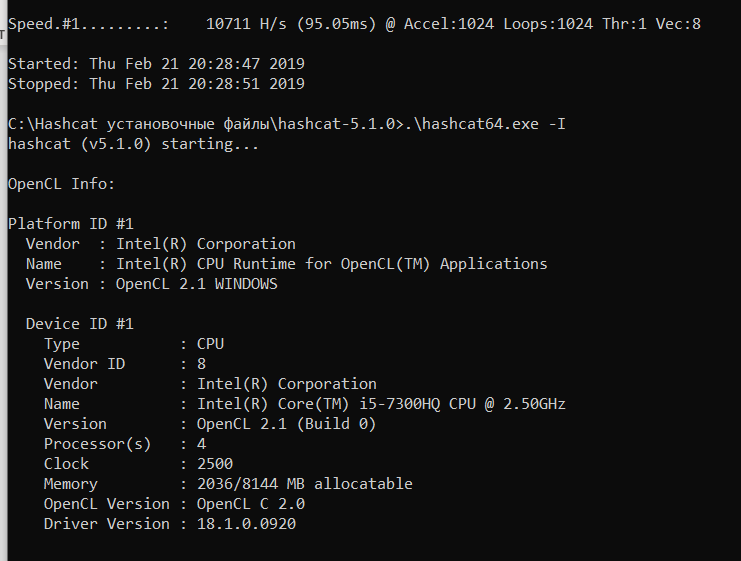Viewport: 741px width, 561px height.
Task: Click the device Vendor Intel(R) Corporation line
Action: coord(210,384)
